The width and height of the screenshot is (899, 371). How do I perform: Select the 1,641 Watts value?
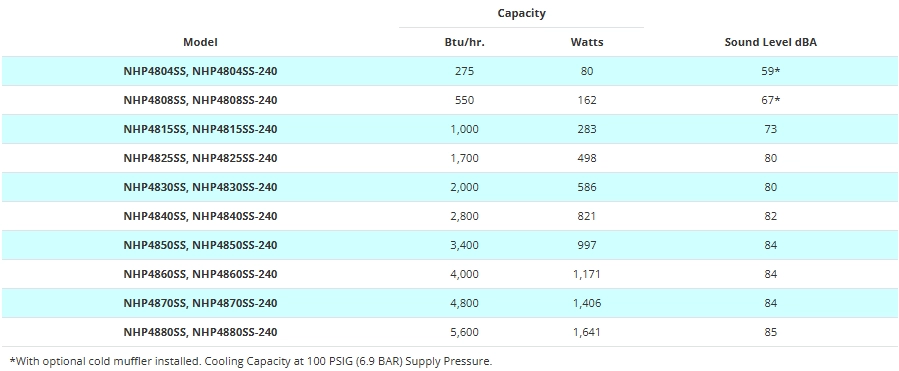pyautogui.click(x=587, y=332)
